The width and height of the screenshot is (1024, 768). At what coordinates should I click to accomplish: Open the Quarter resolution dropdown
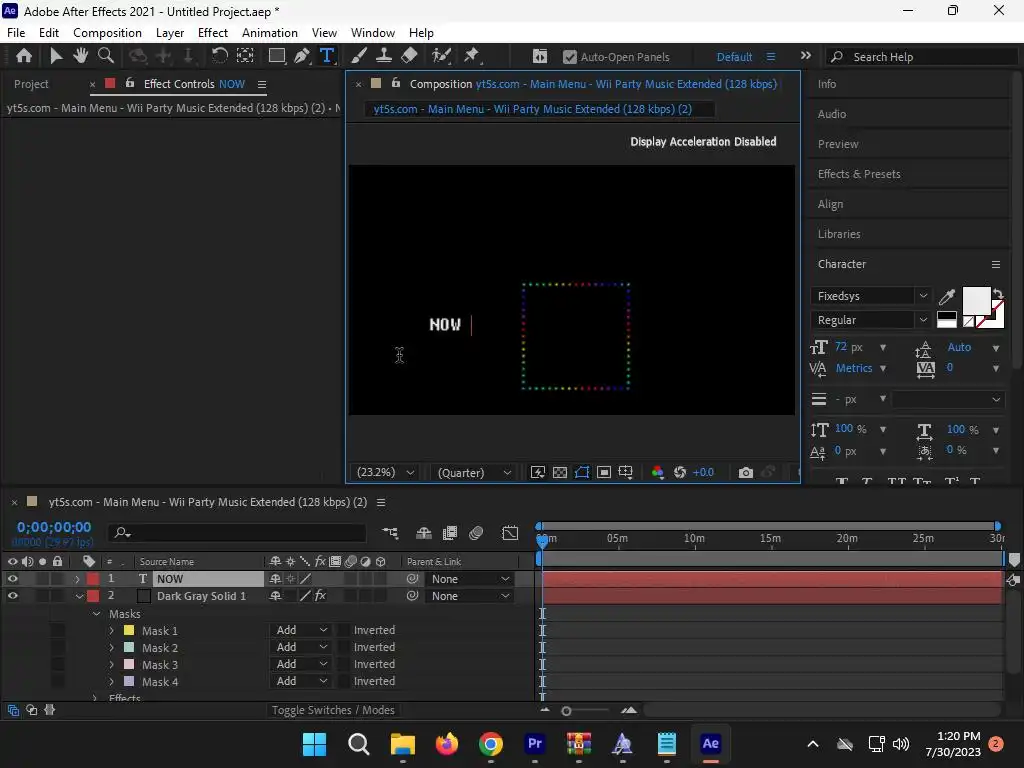[x=473, y=472]
